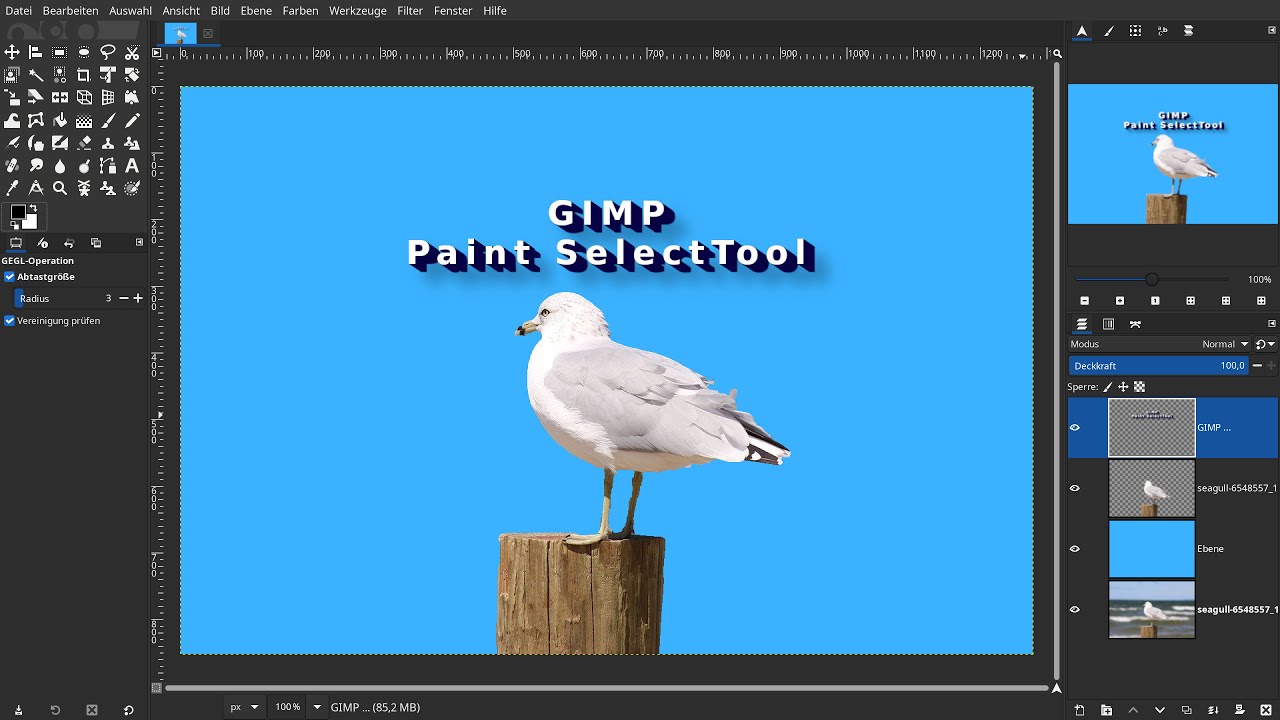This screenshot has width=1280, height=720.
Task: Create a new layer button
Action: point(1080,710)
